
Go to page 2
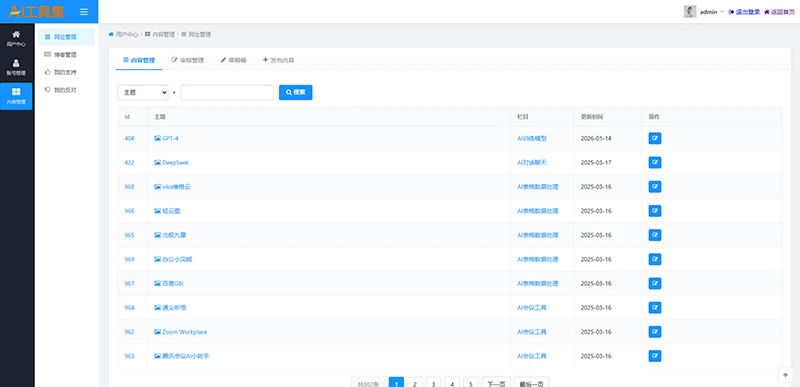click(x=415, y=384)
